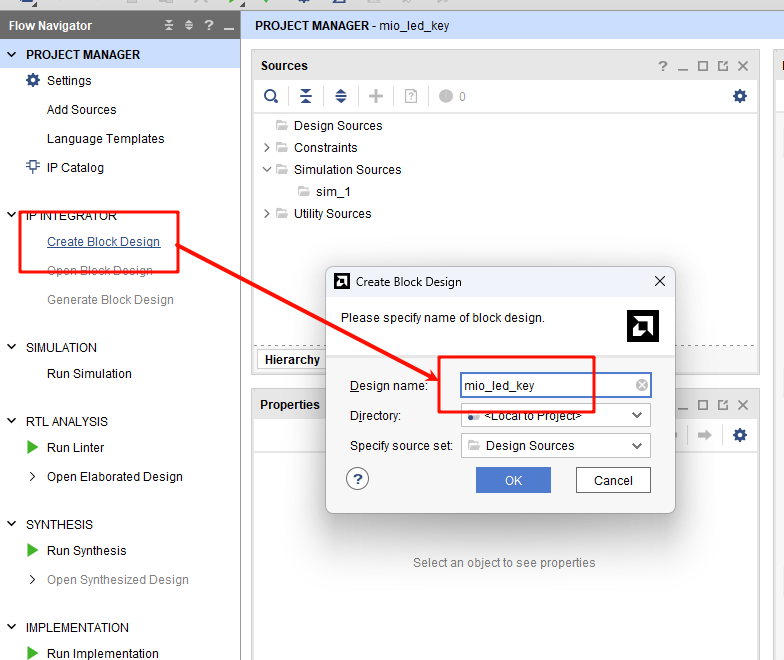Click Create Block Design link
The height and width of the screenshot is (660, 784).
104,242
